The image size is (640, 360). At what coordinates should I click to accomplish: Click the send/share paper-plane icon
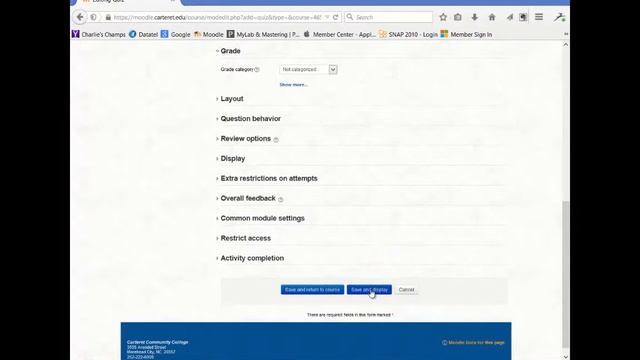pyautogui.click(x=510, y=17)
